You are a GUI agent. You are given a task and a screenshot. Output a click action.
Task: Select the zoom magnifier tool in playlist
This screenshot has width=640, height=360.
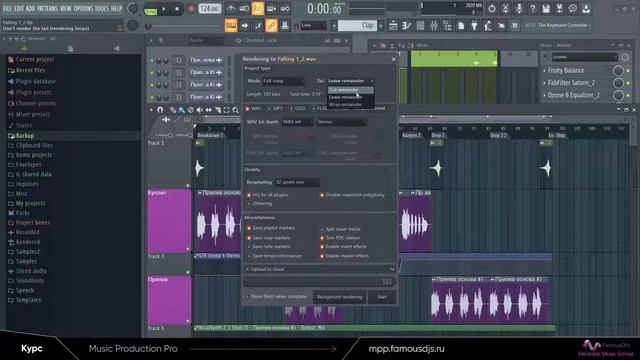pos(236,110)
